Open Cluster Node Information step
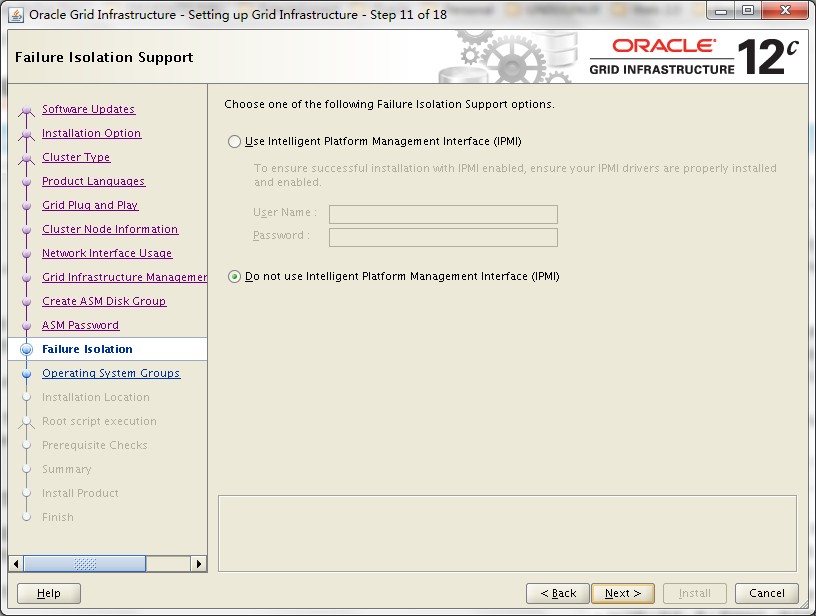 tap(110, 229)
